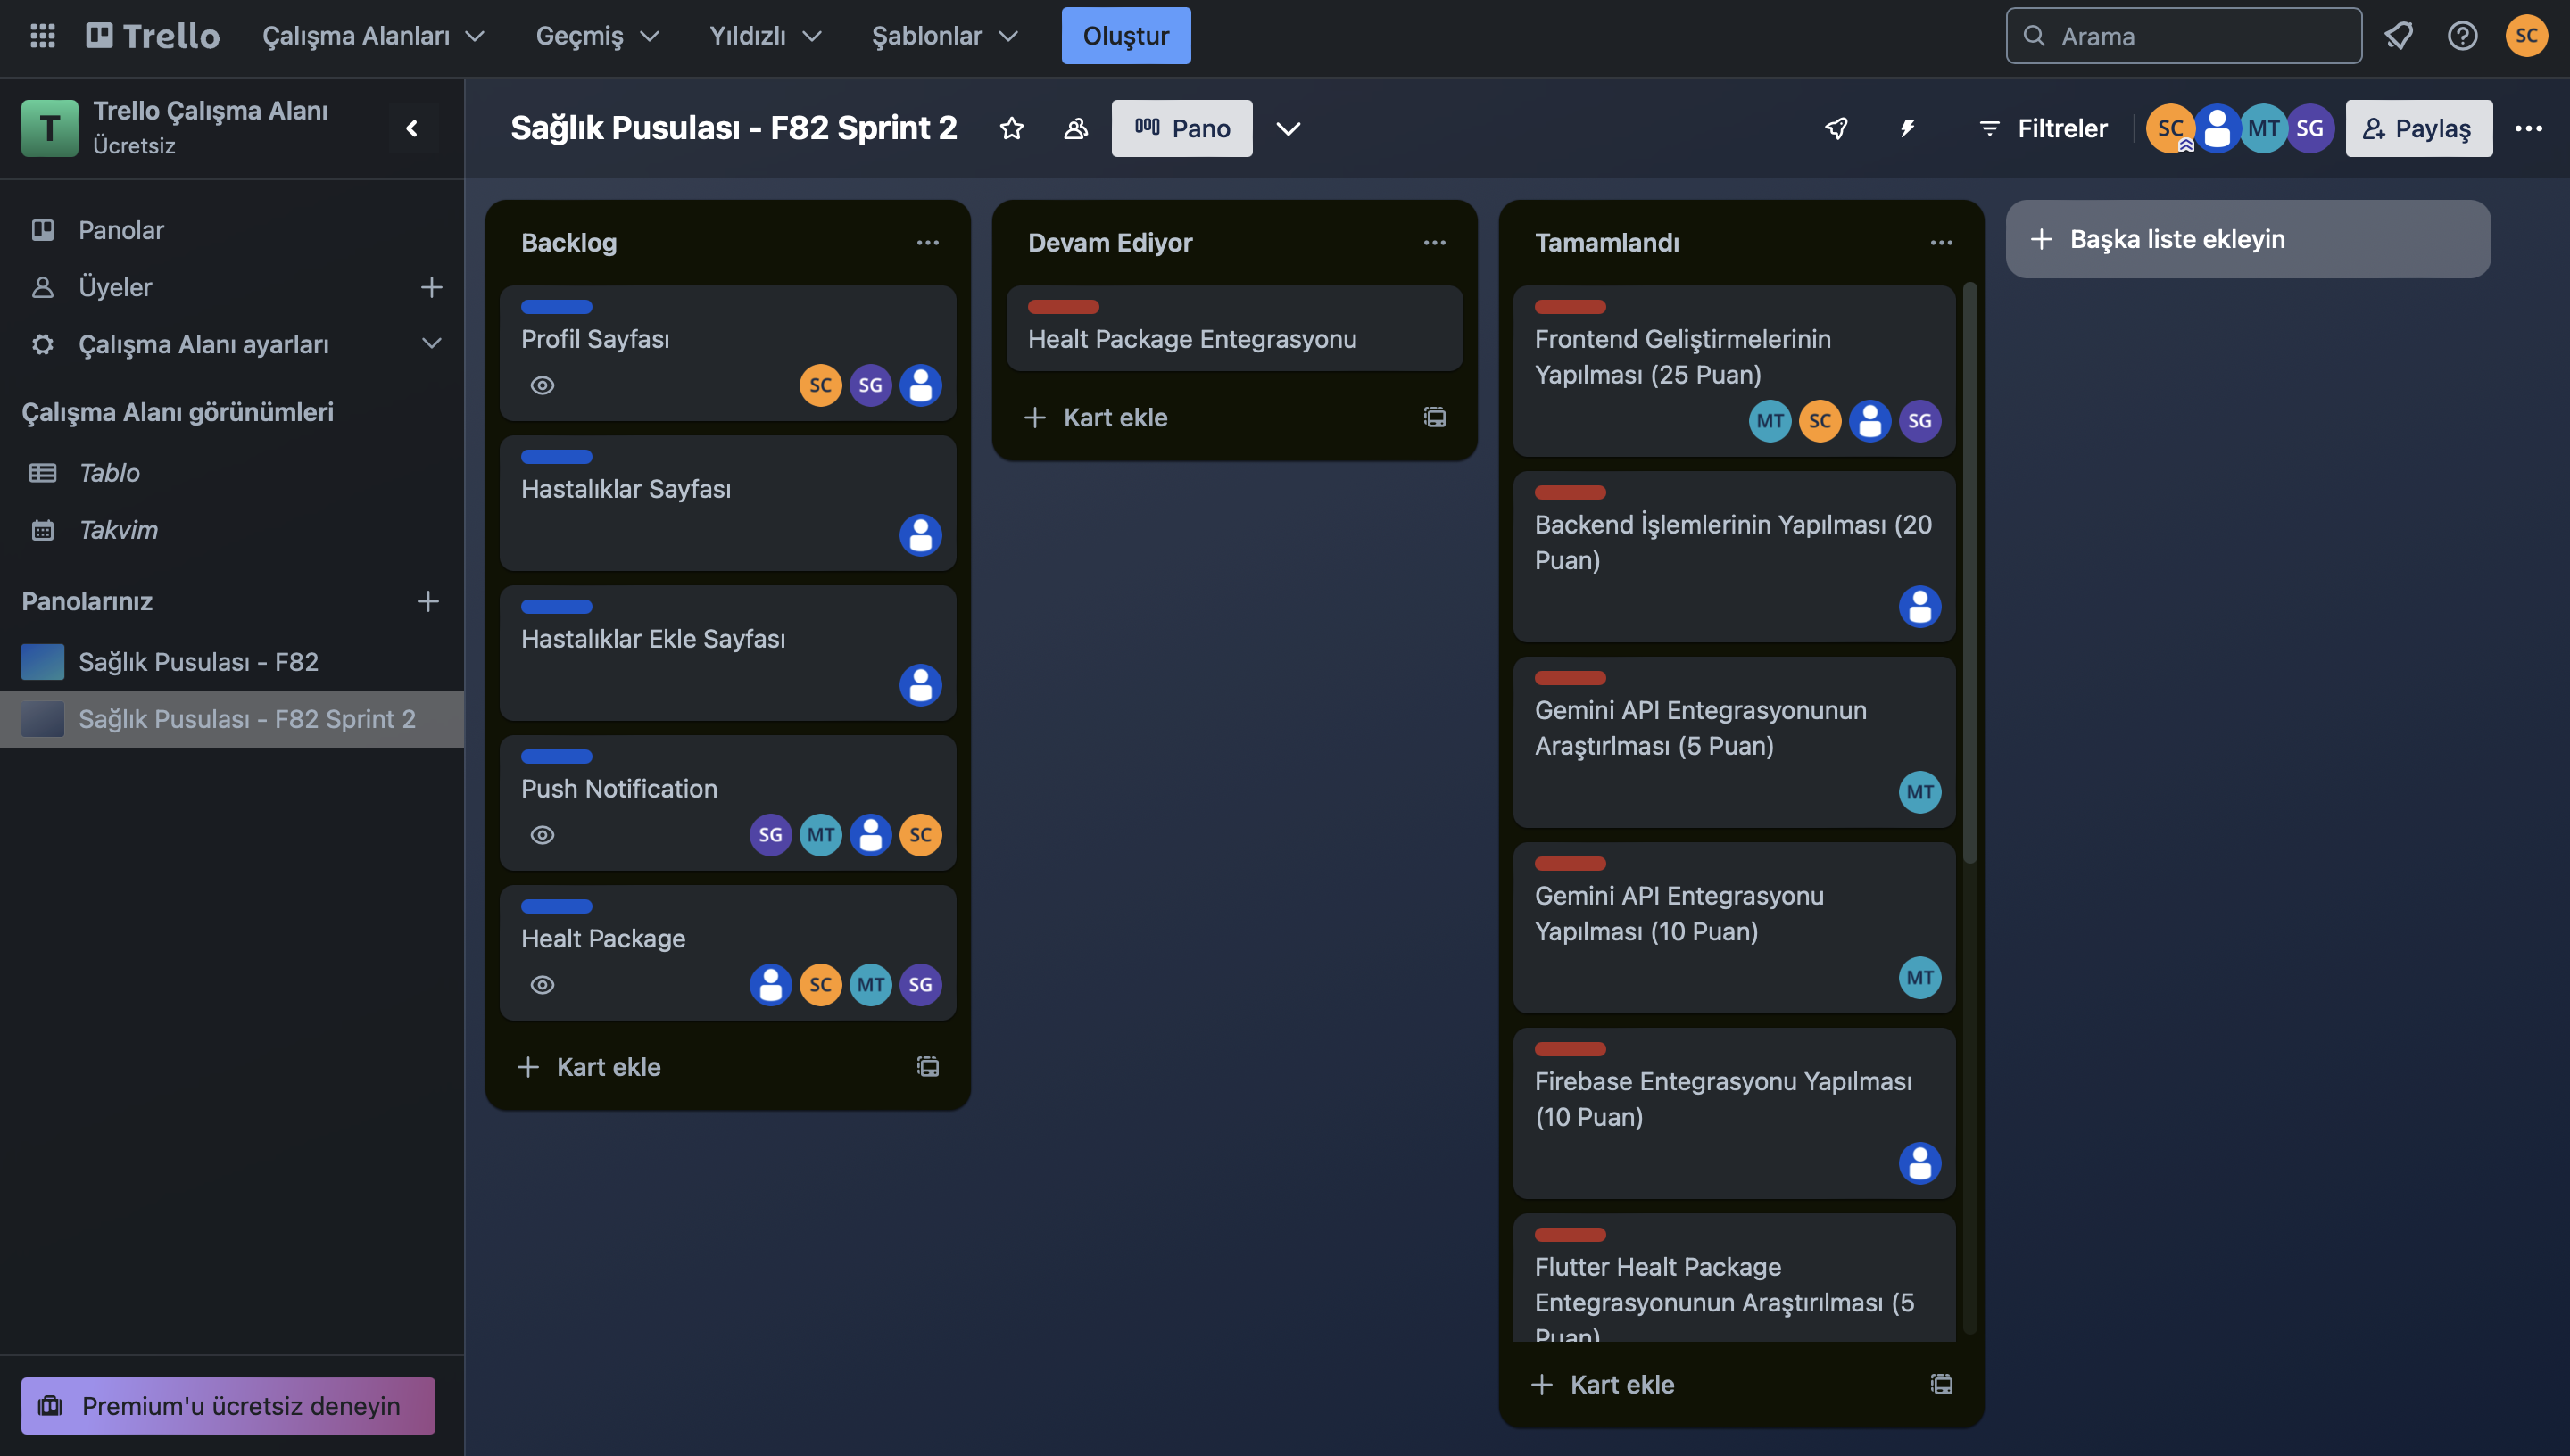Open Backlog list actions menu
This screenshot has width=2570, height=1456.
(x=927, y=242)
